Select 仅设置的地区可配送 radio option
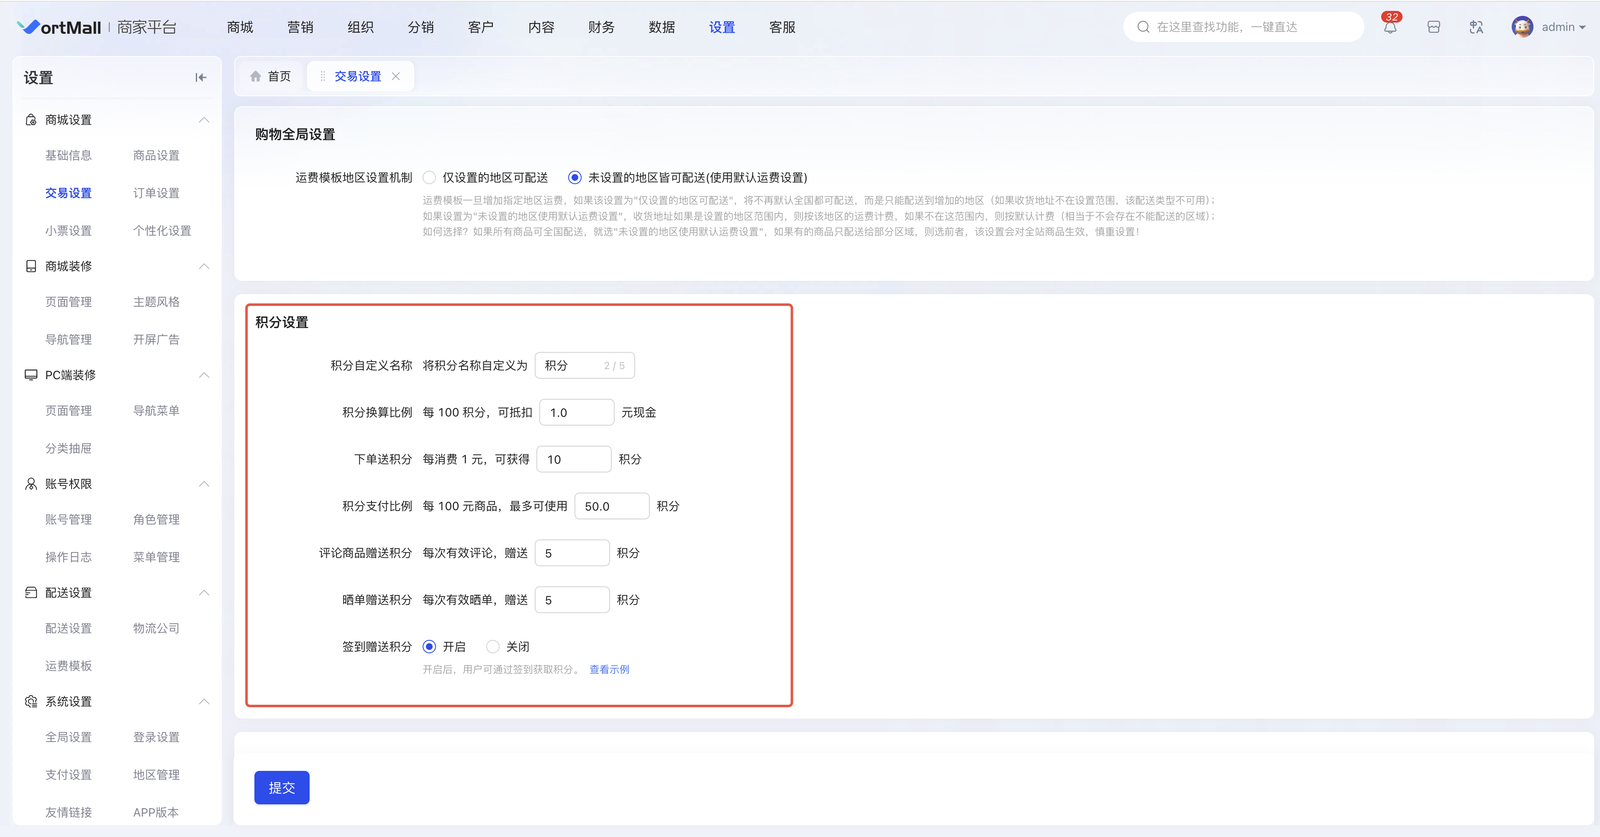The width and height of the screenshot is (1600, 837). click(430, 178)
